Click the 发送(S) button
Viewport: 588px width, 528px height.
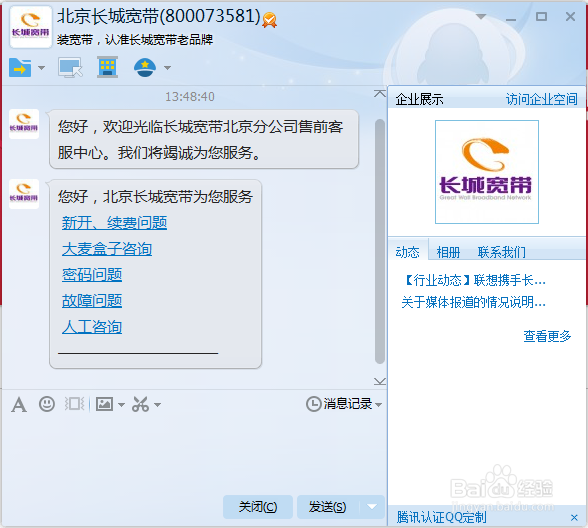[x=327, y=507]
